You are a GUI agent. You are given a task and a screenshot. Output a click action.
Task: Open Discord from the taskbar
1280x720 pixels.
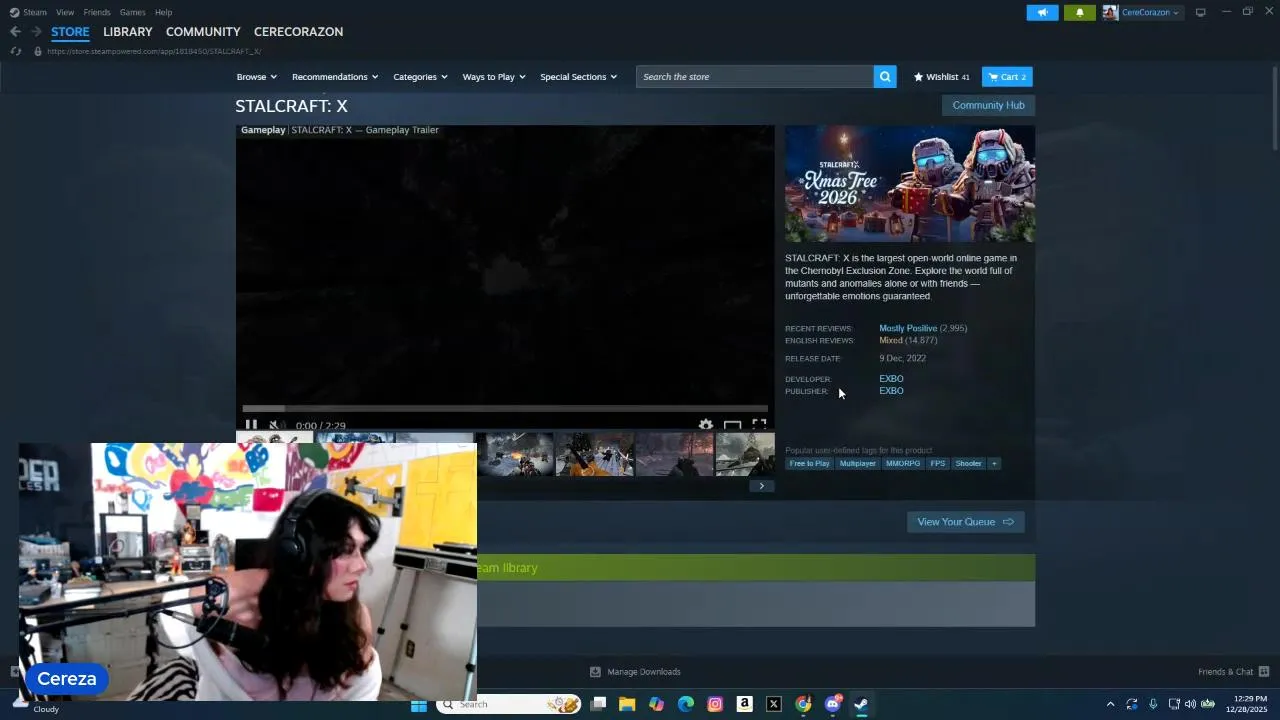pos(832,704)
